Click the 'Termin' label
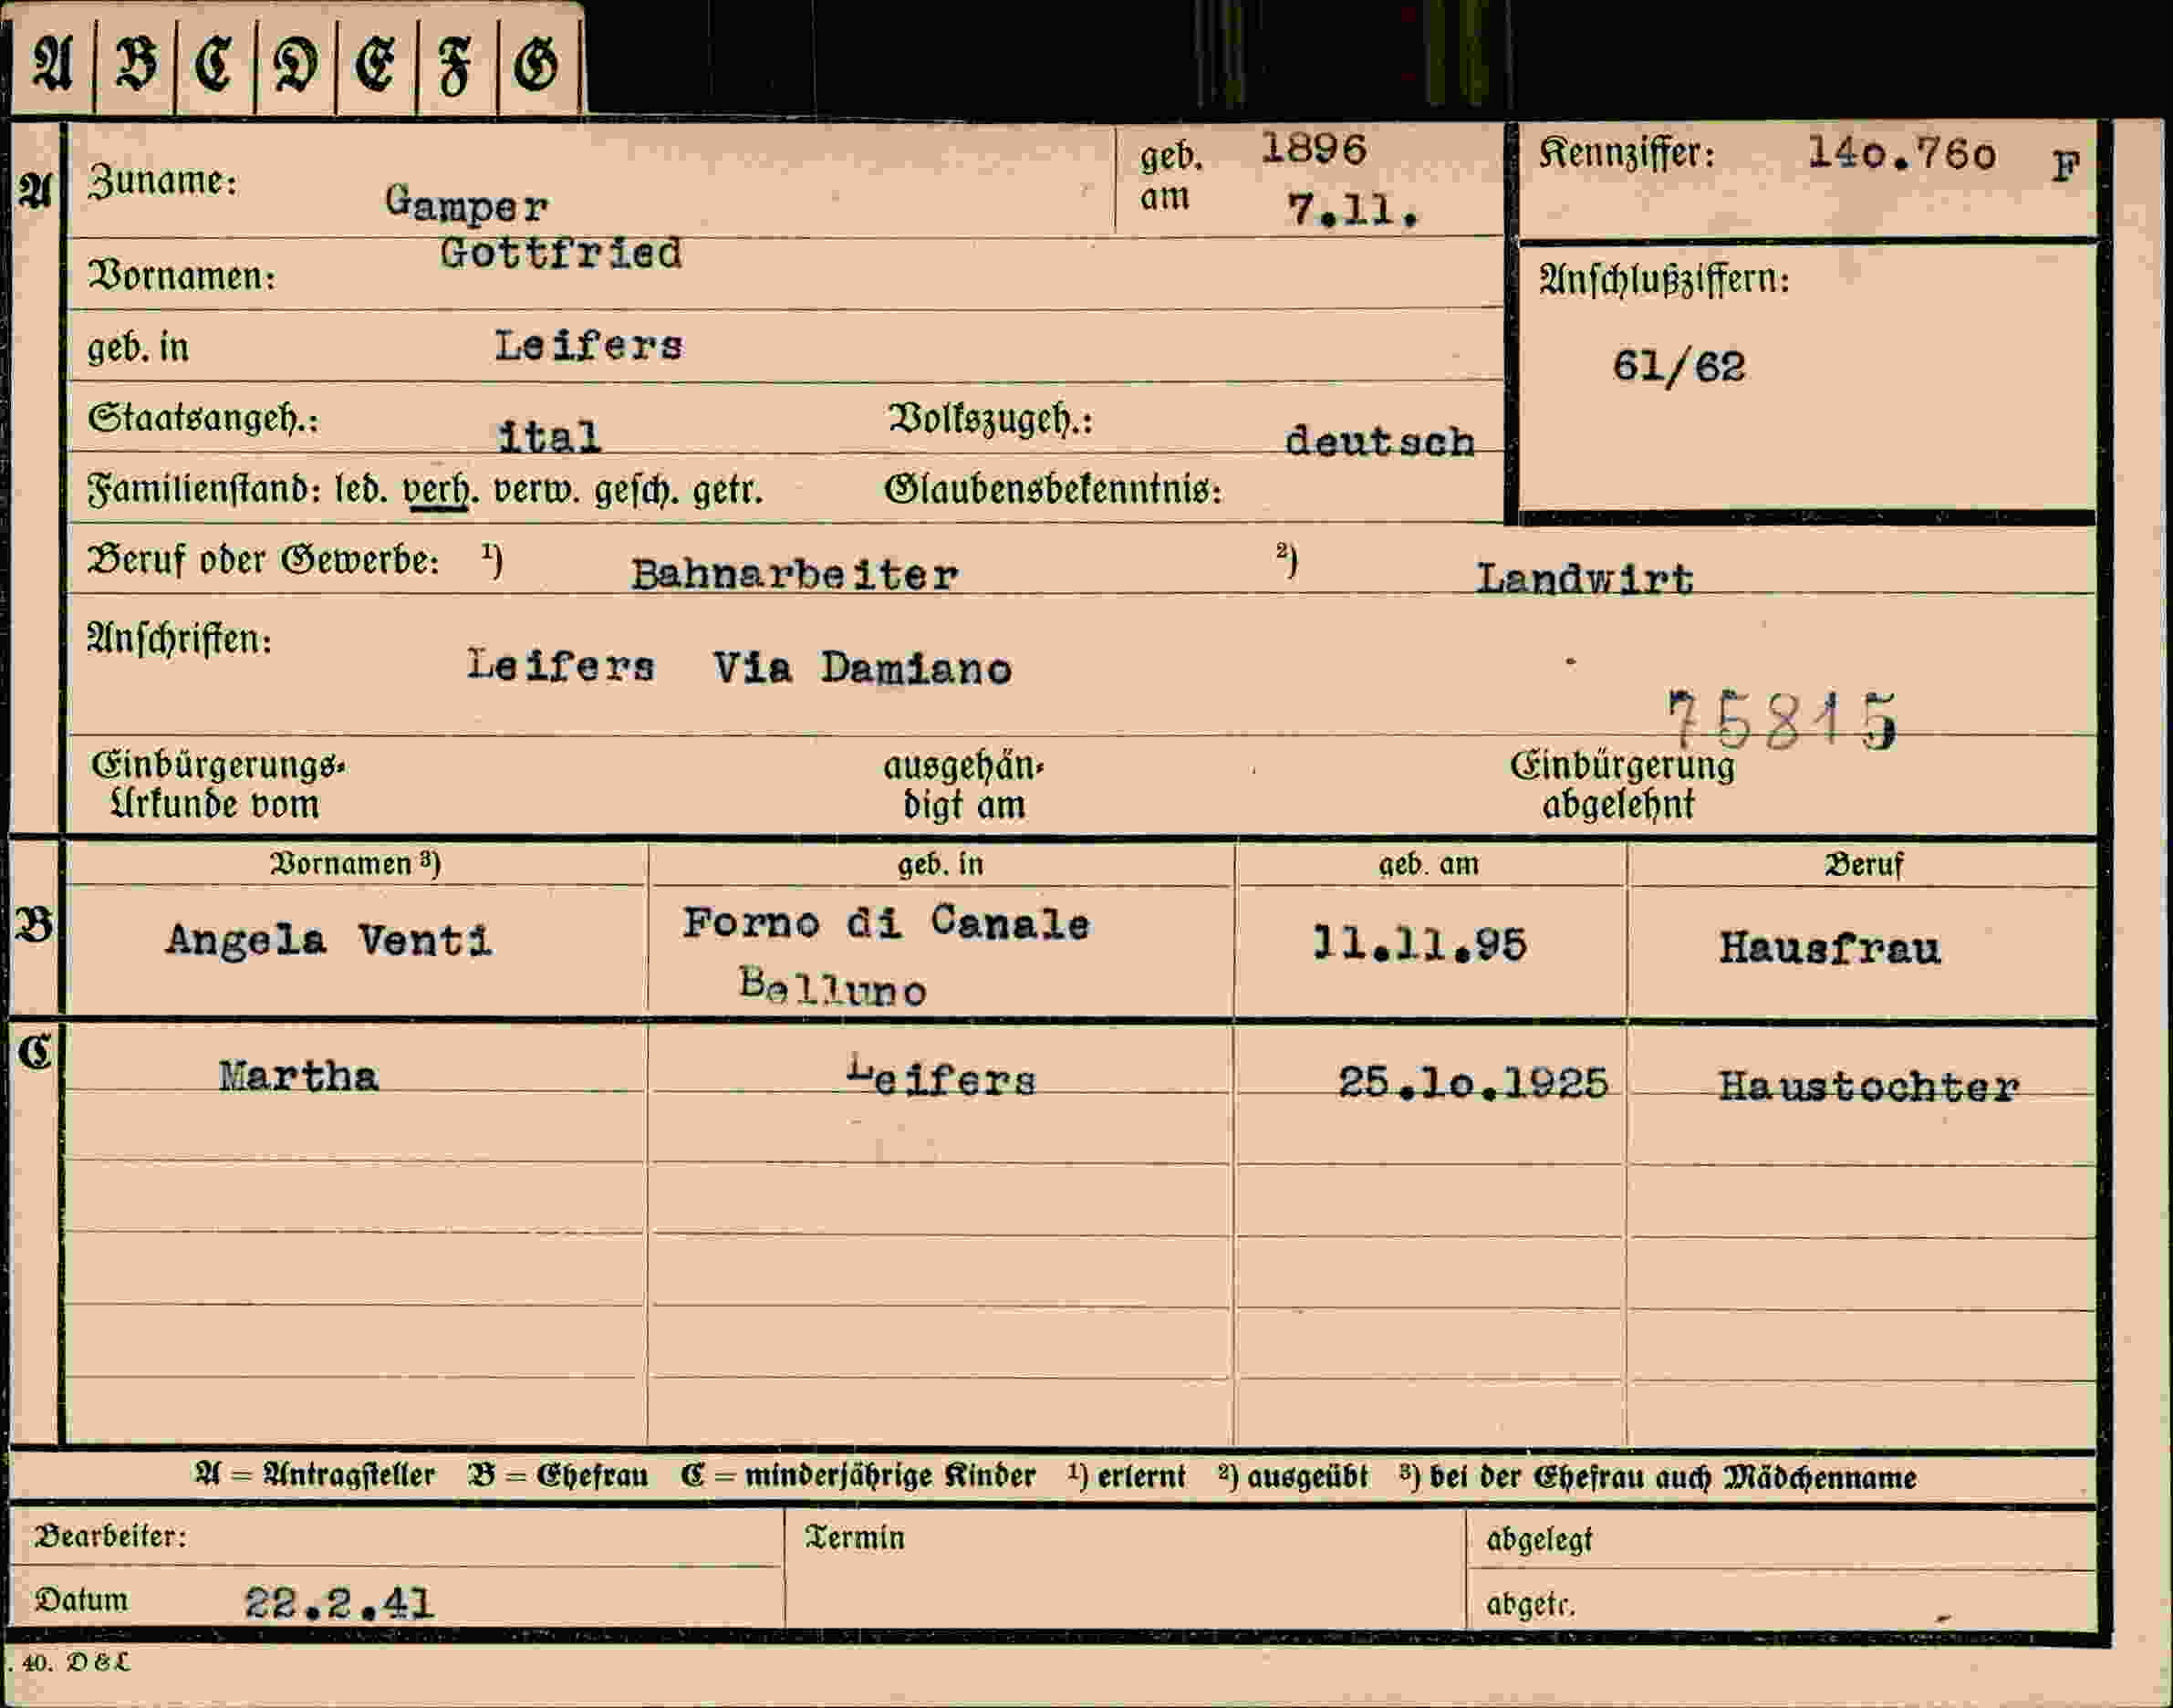The image size is (2173, 1708). point(855,1537)
